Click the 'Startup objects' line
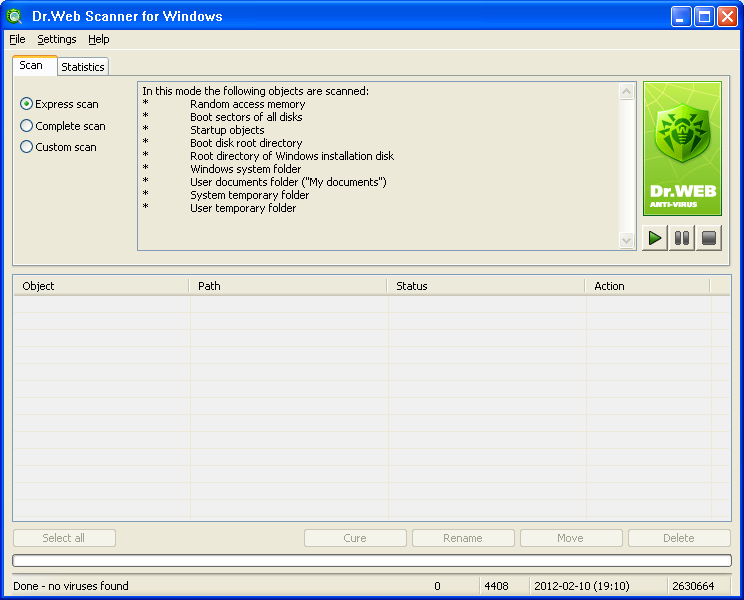This screenshot has height=600, width=744. (227, 130)
